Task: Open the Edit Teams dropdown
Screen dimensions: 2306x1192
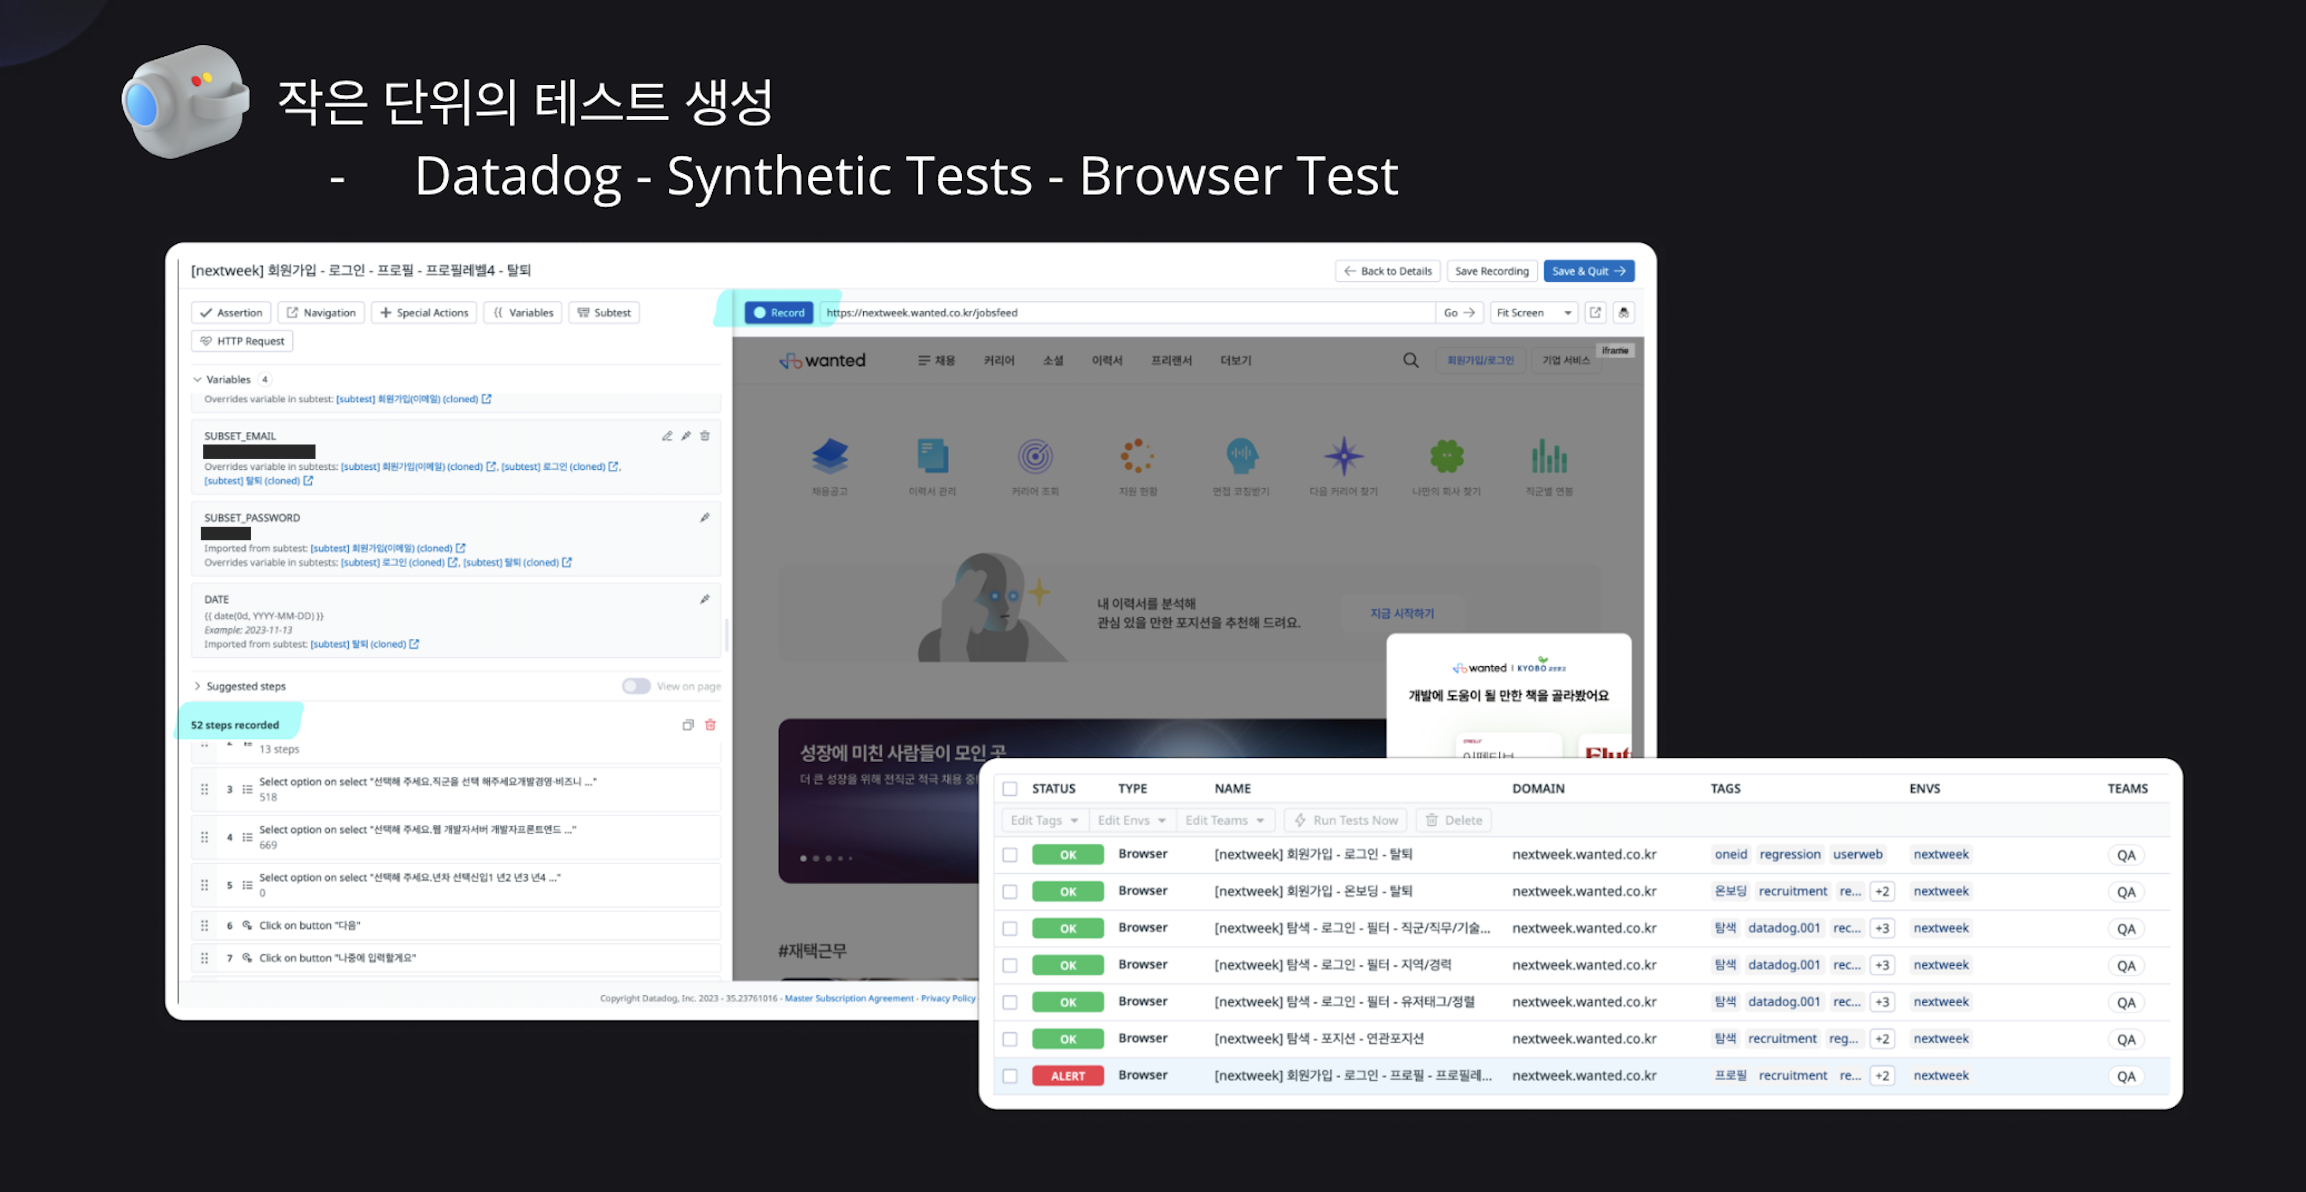Action: [x=1224, y=820]
